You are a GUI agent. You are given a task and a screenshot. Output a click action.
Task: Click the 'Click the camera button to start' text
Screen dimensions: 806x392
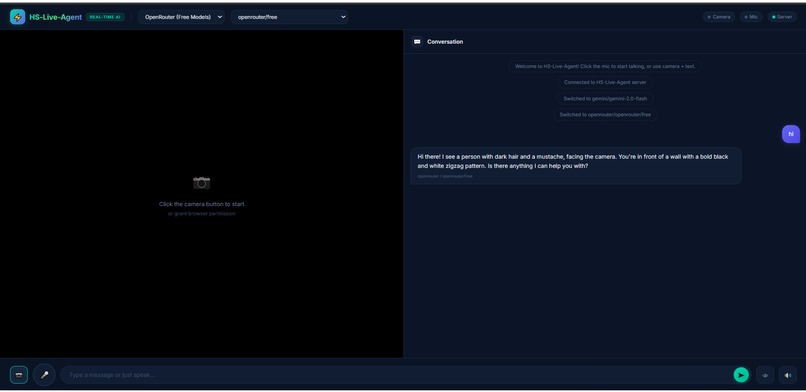(202, 204)
